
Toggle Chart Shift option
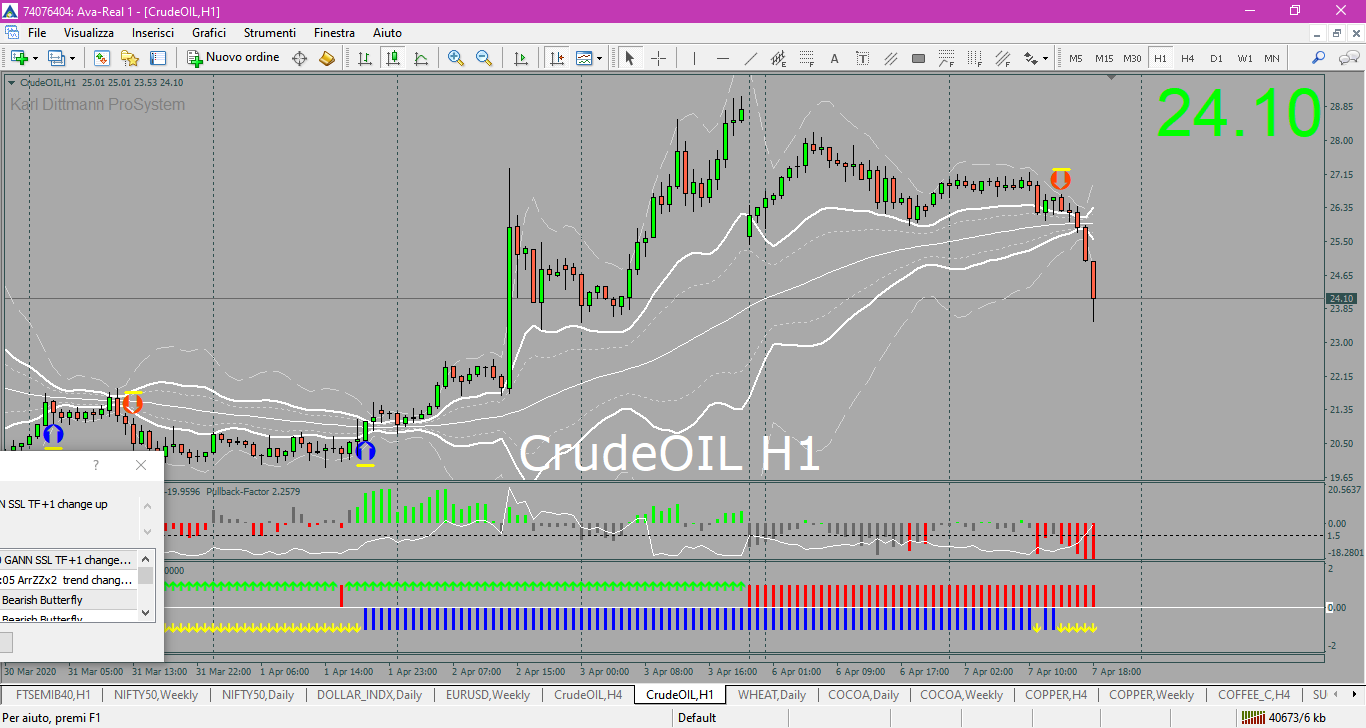coord(556,58)
